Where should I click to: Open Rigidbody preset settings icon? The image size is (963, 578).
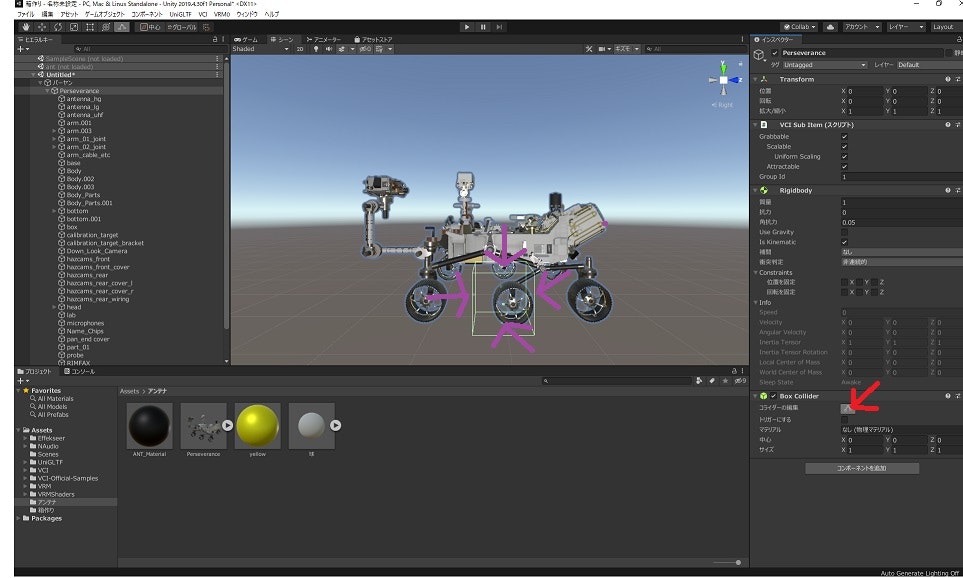pyautogui.click(x=957, y=190)
